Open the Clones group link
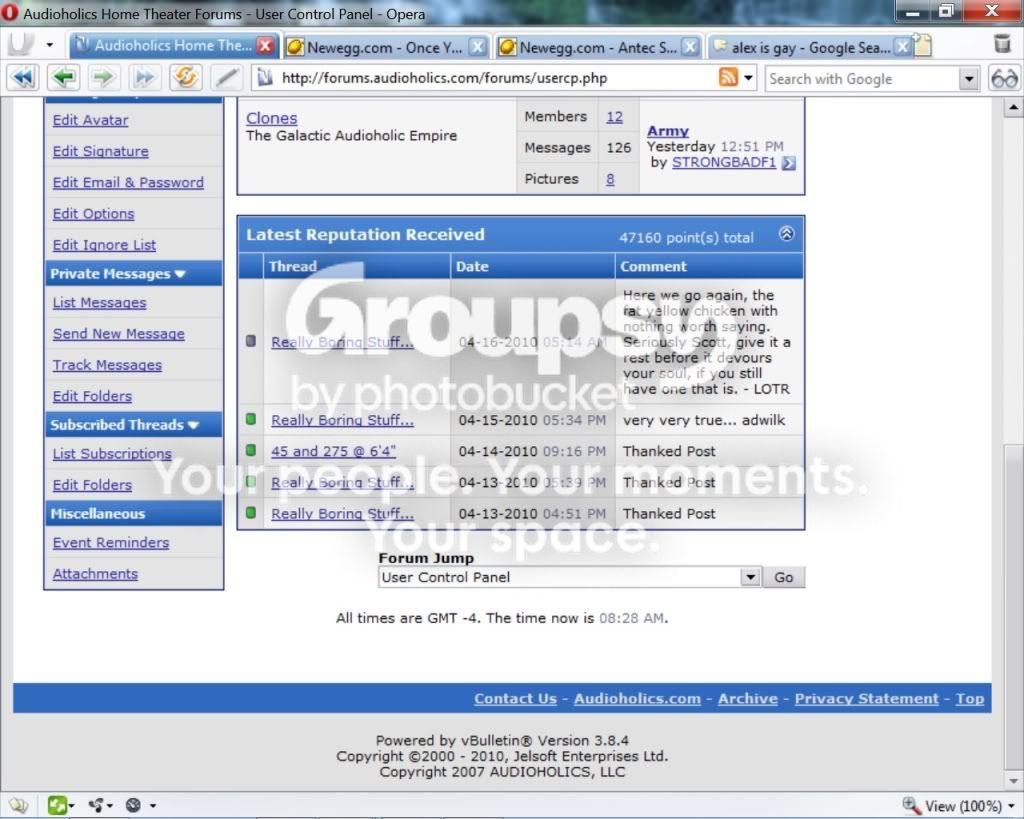 coord(271,118)
